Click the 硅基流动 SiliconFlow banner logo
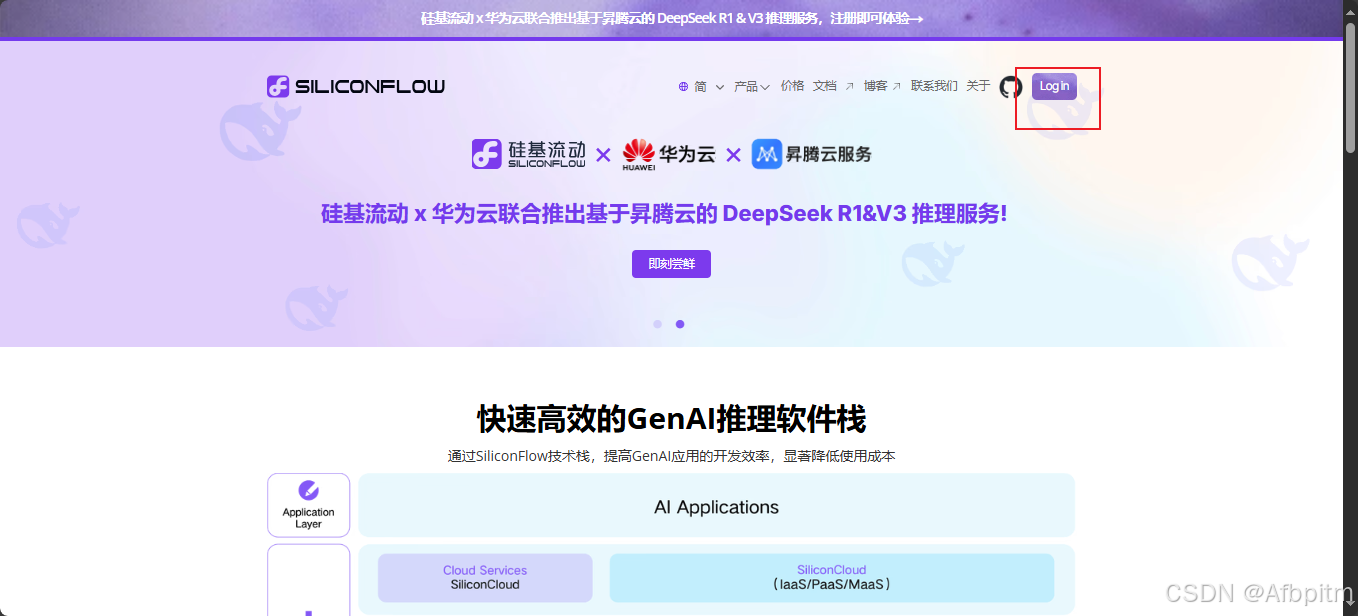The width and height of the screenshot is (1358, 616). click(x=529, y=154)
